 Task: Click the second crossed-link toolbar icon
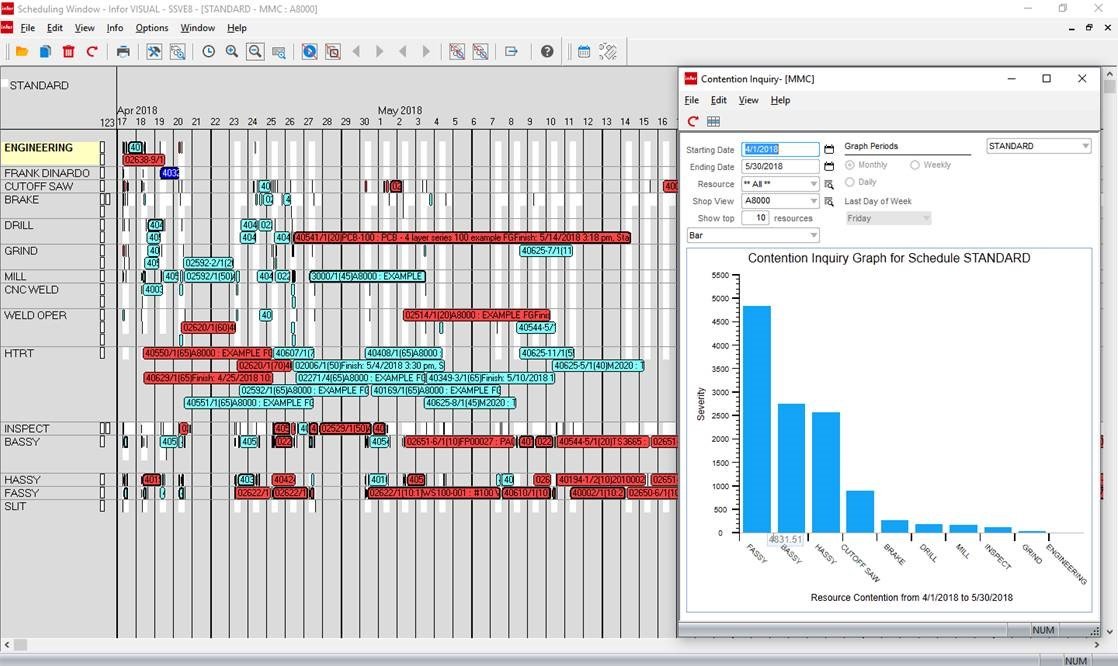(x=481, y=51)
